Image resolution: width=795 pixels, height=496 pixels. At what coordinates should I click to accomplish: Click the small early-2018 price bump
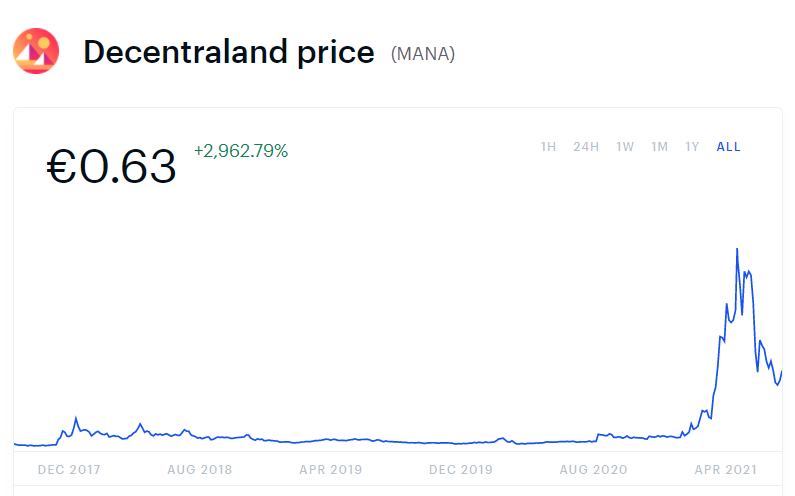point(76,419)
